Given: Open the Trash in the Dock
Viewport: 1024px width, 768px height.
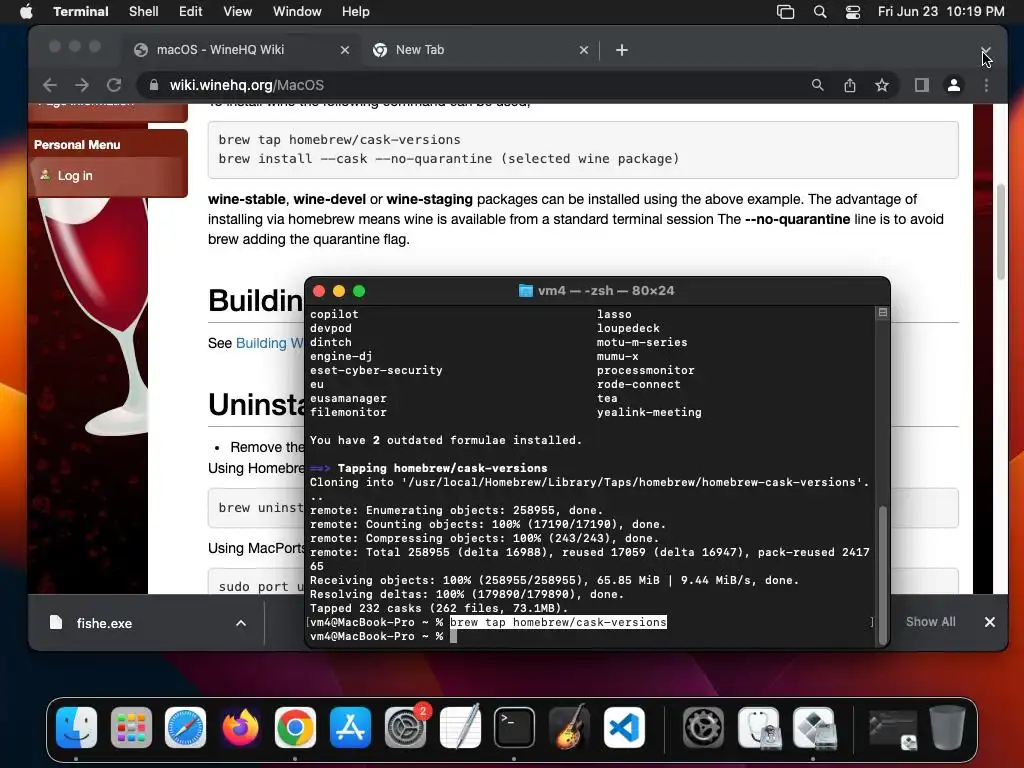Looking at the screenshot, I should point(948,728).
